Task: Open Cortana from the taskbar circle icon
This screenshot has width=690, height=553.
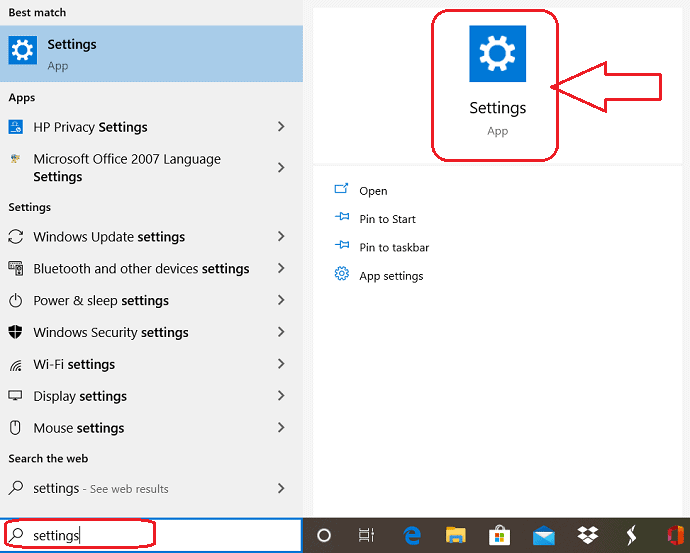Action: pos(324,535)
